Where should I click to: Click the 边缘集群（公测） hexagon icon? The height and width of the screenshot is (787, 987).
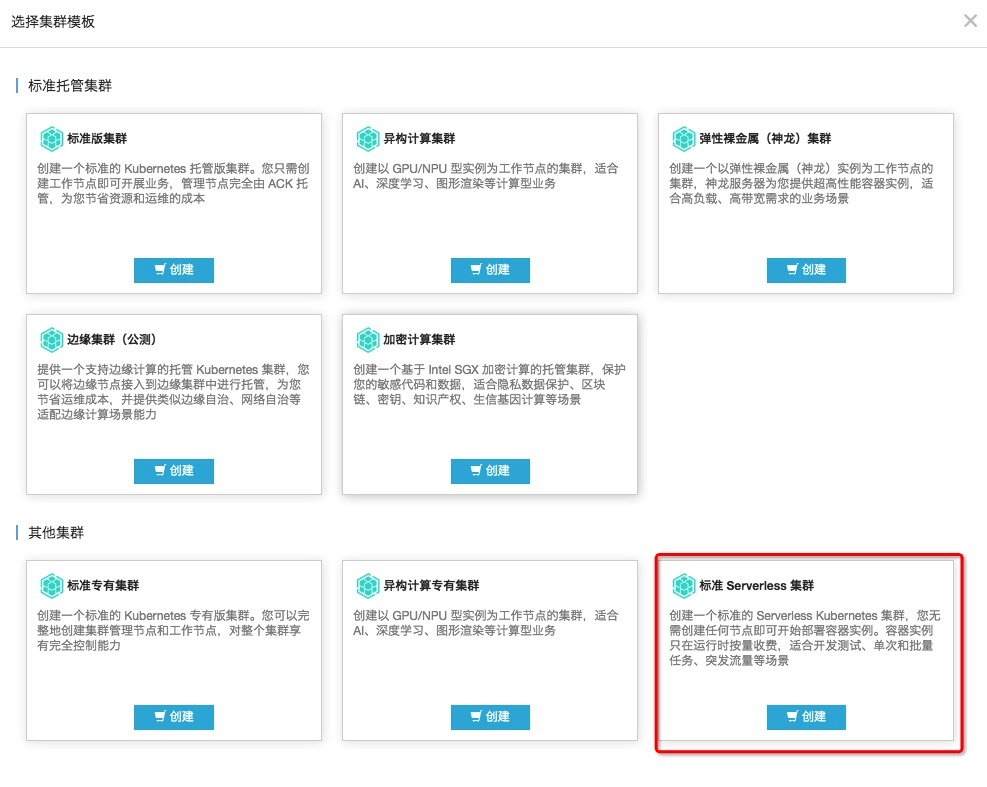click(x=51, y=340)
